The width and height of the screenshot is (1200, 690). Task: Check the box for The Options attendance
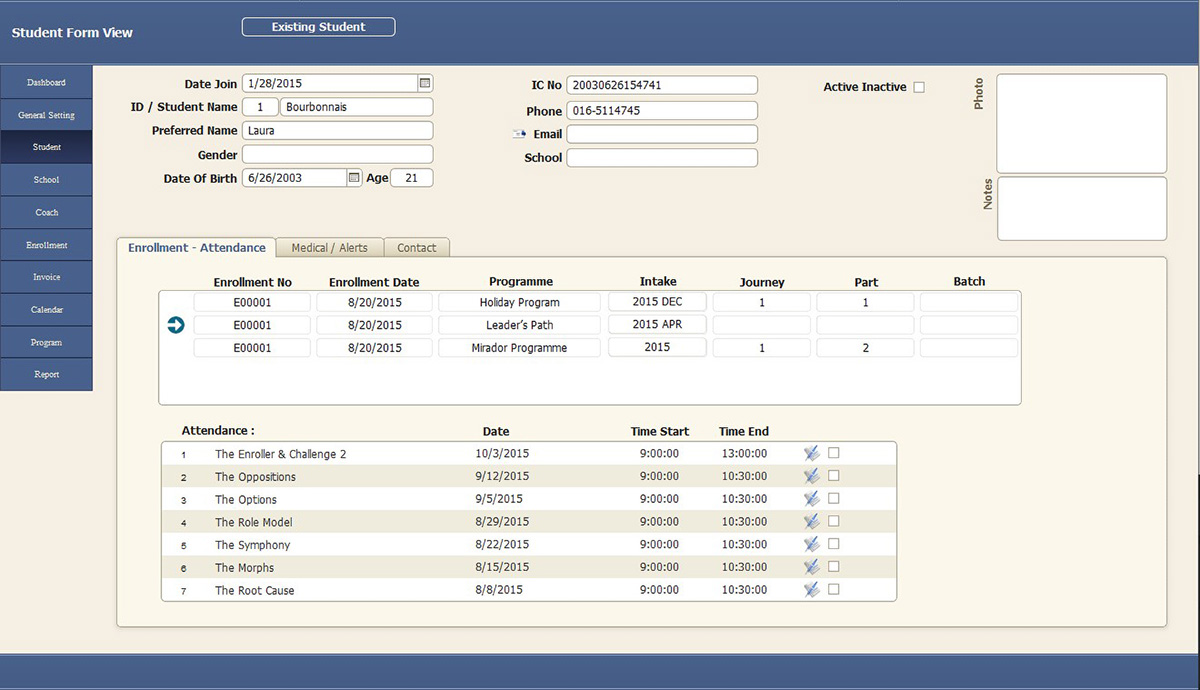(834, 498)
